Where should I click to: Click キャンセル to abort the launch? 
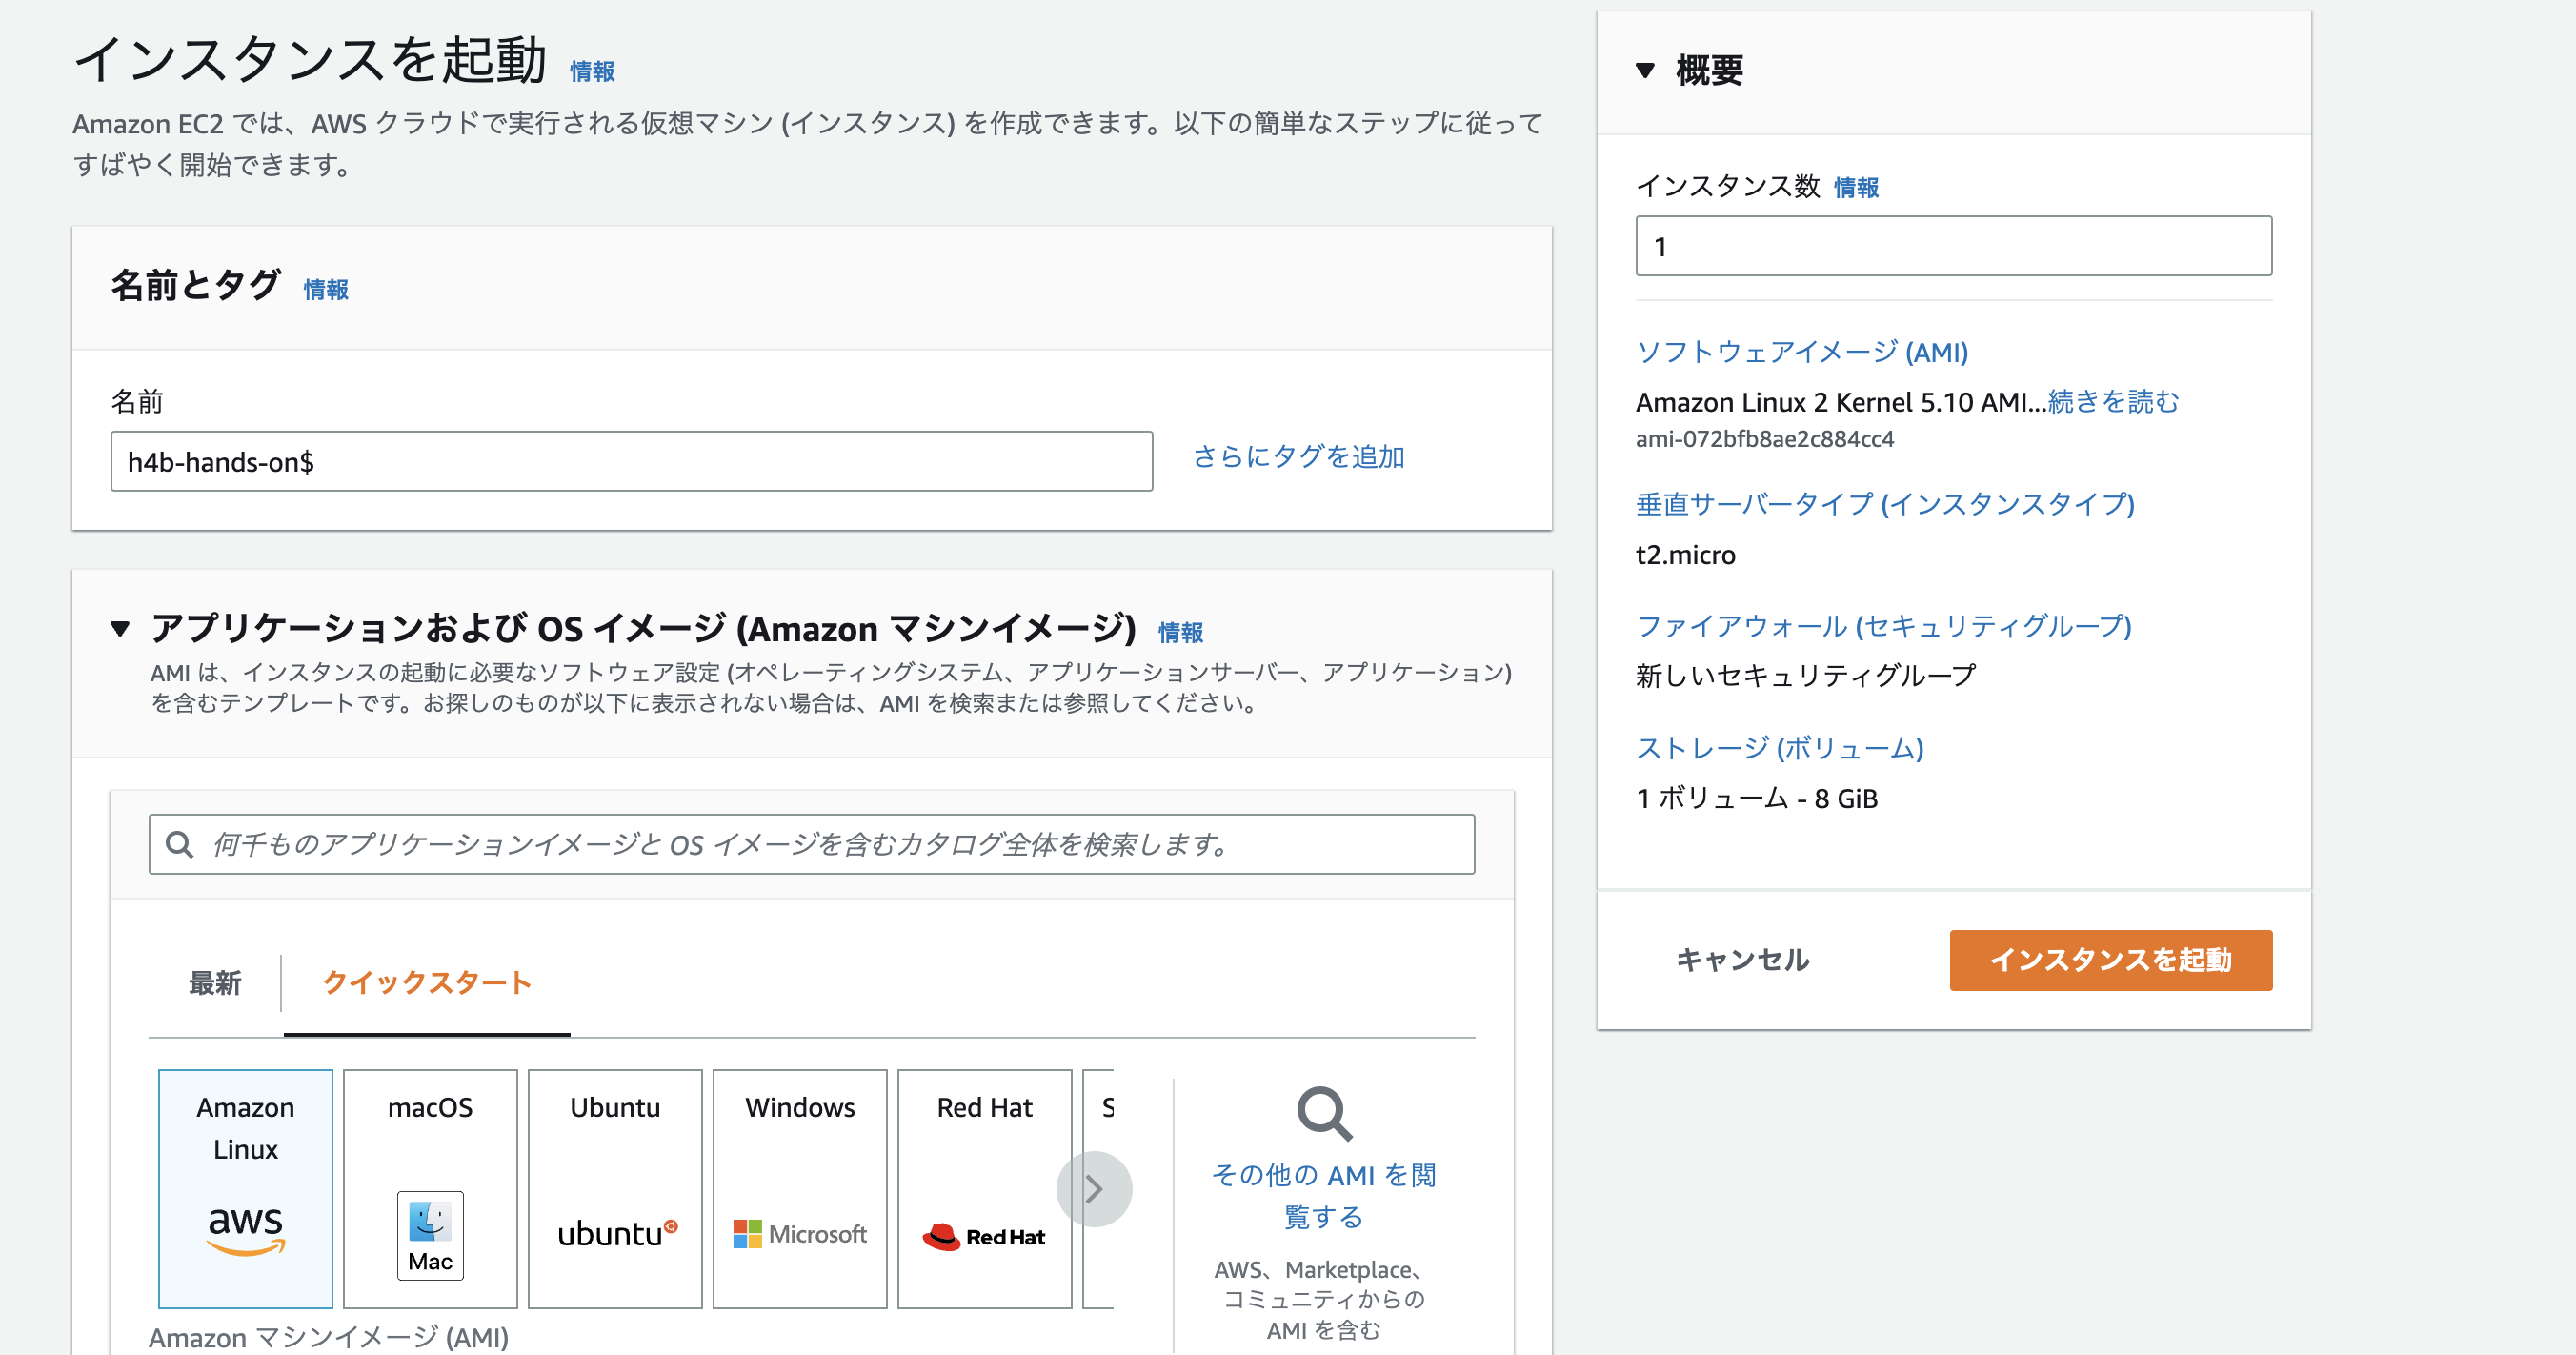[x=1742, y=960]
